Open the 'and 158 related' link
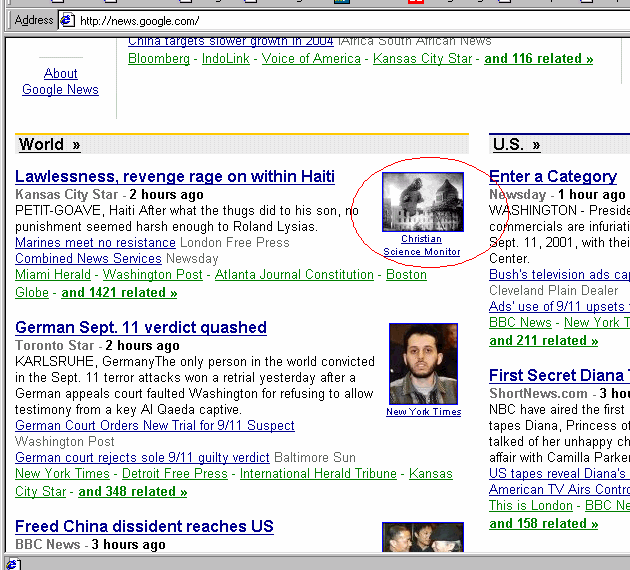Viewport: 630px width, 570px height. click(543, 524)
